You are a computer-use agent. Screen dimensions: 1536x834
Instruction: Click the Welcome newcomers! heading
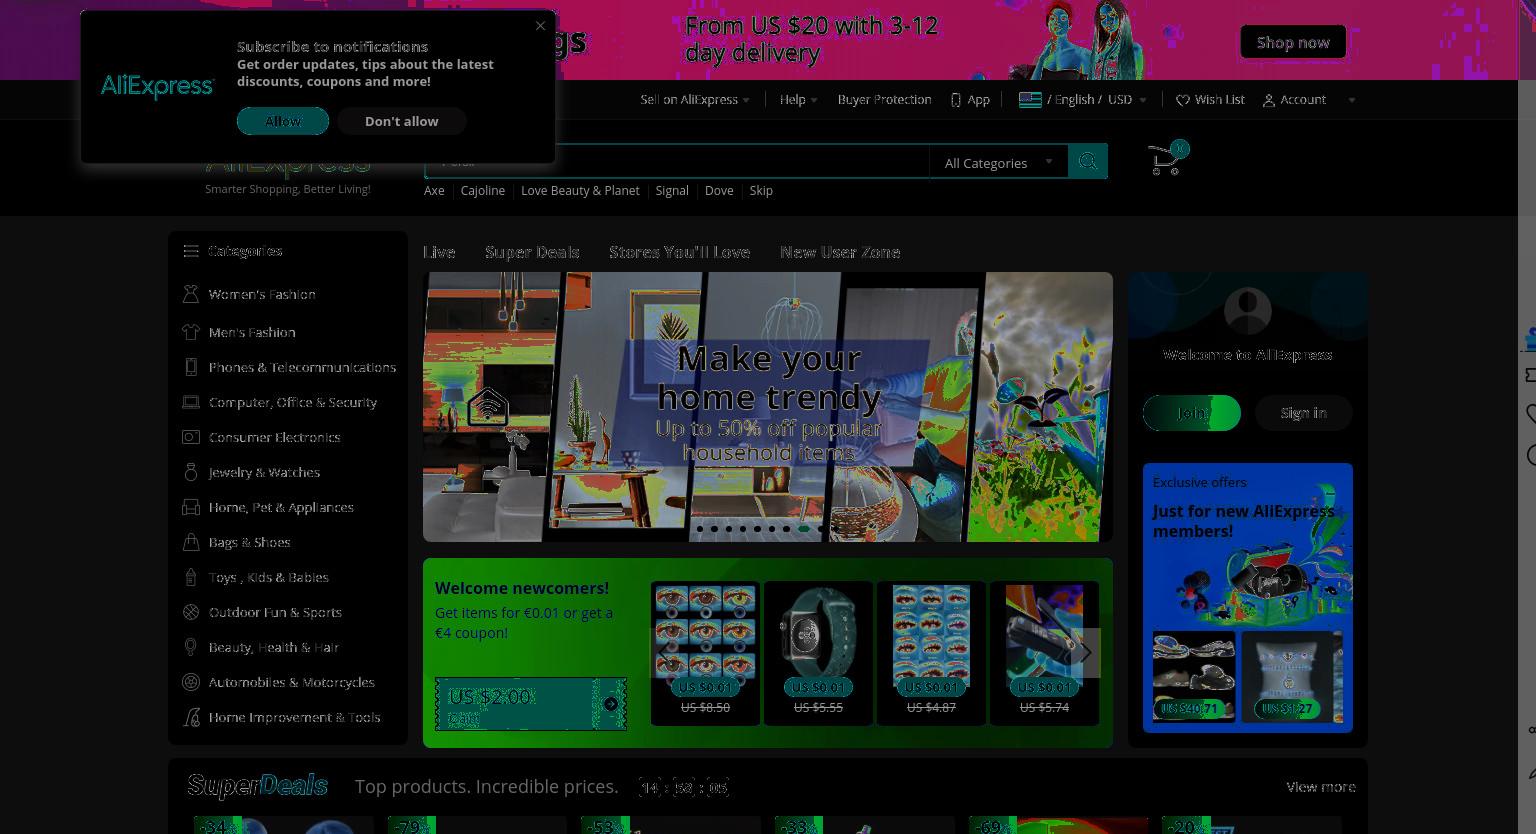[x=522, y=588]
